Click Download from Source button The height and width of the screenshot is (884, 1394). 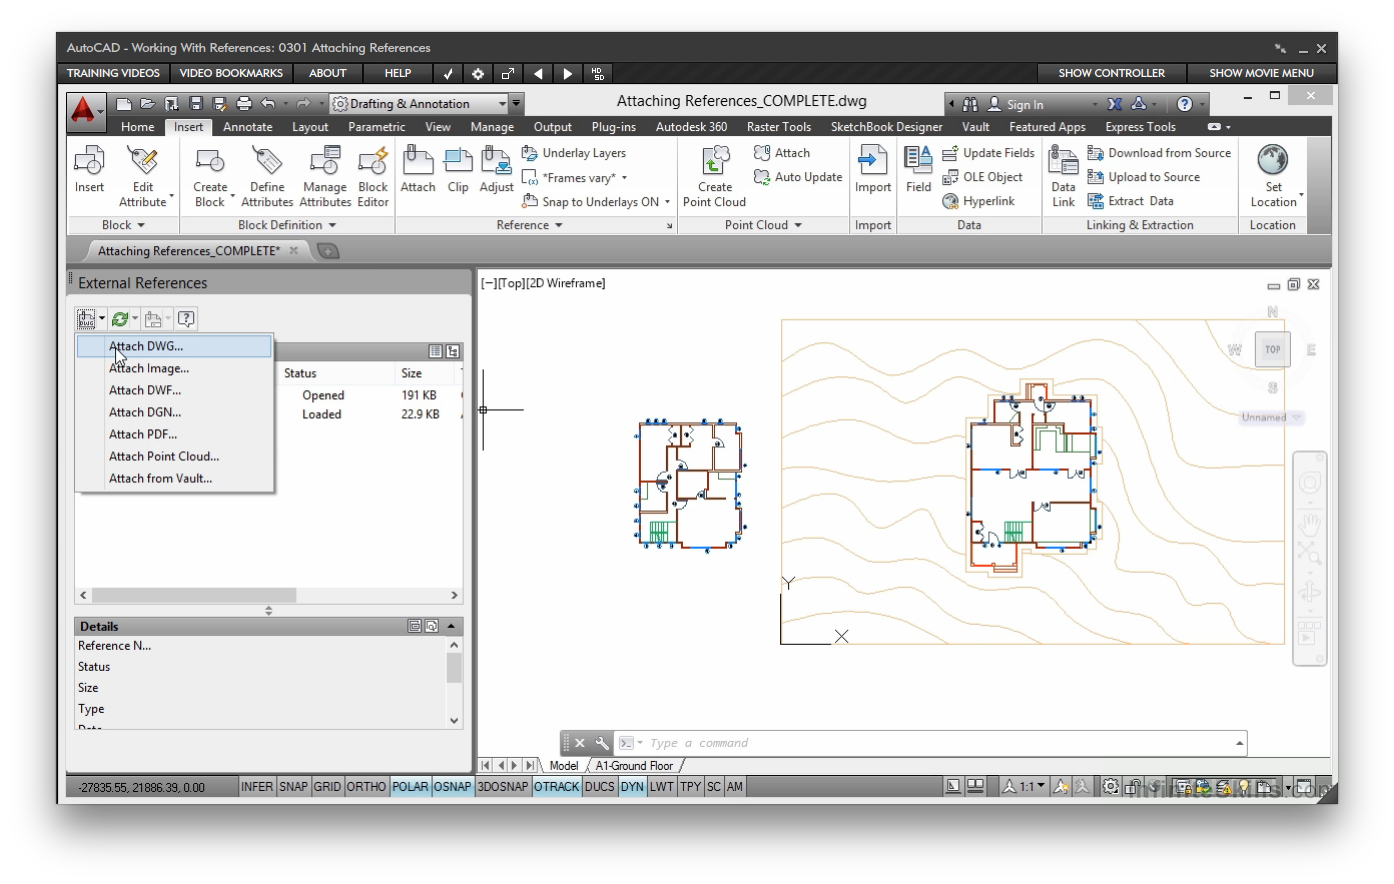[x=1159, y=153]
